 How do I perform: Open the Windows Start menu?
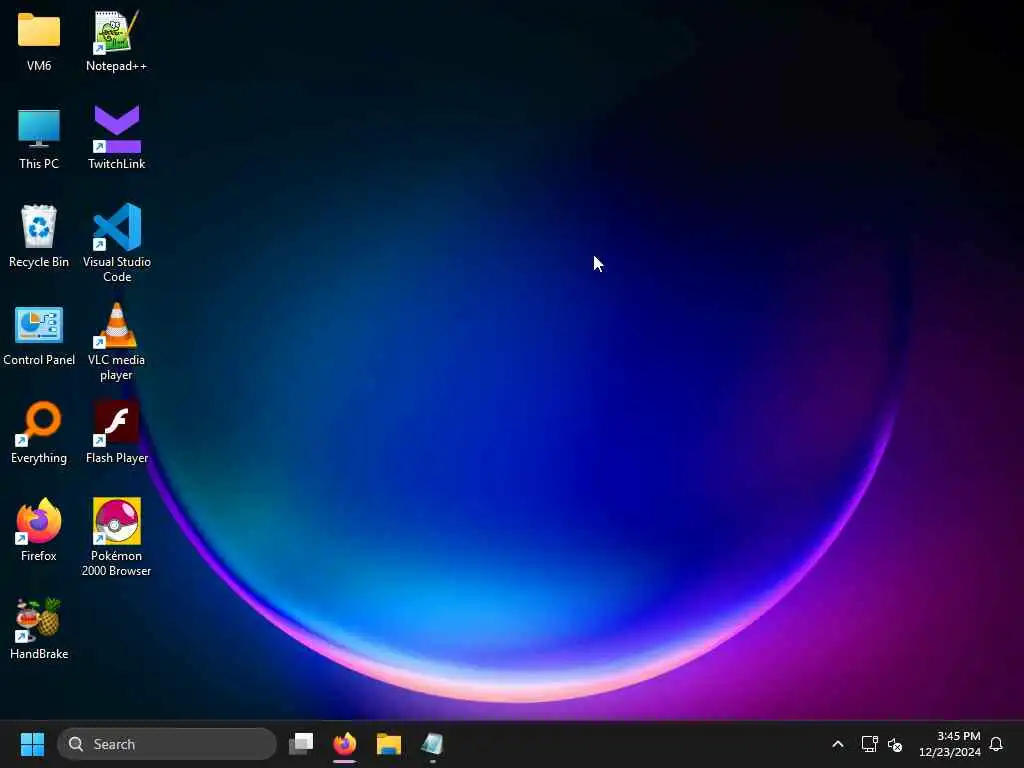(32, 744)
